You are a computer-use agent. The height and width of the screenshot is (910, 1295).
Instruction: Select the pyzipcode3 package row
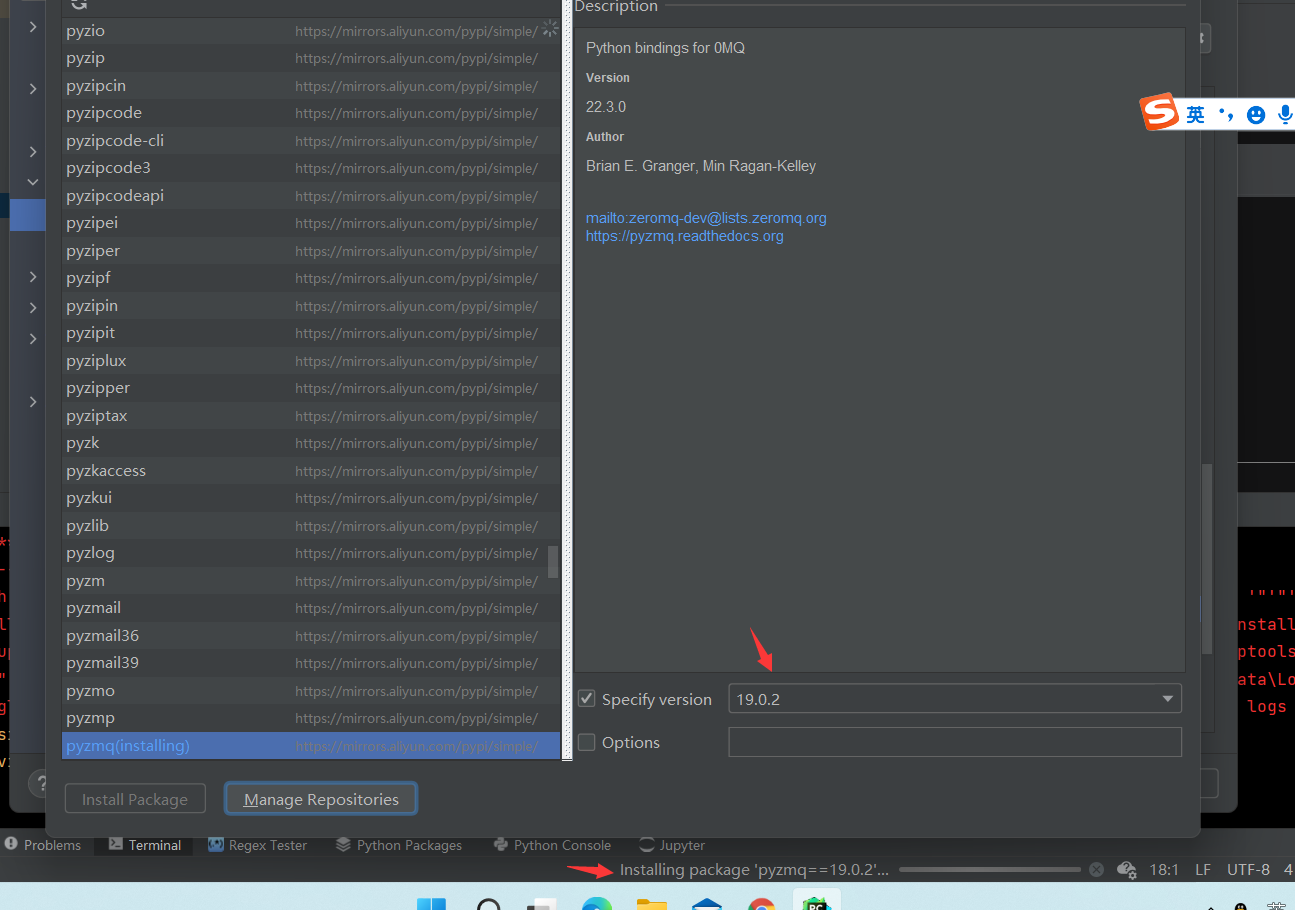click(311, 168)
